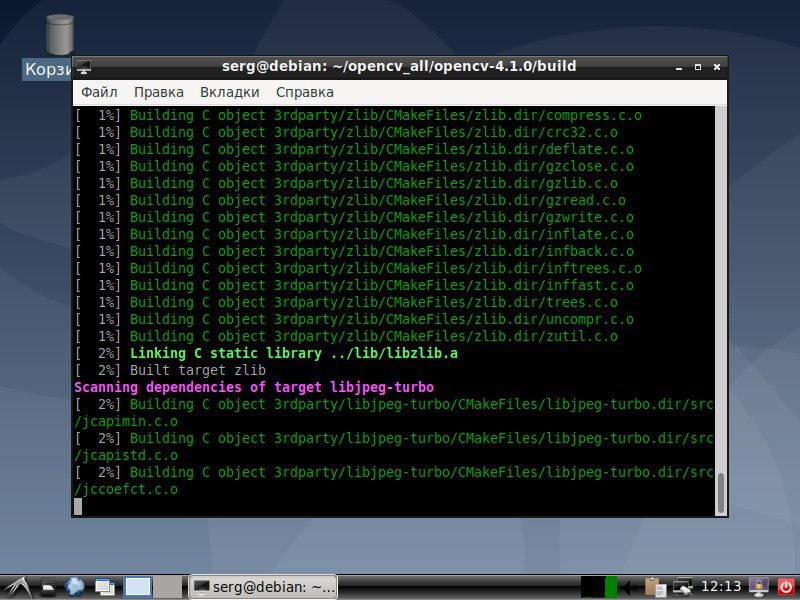Click the line ending with compress.c.o
This screenshot has height=600, width=800.
pos(358,115)
